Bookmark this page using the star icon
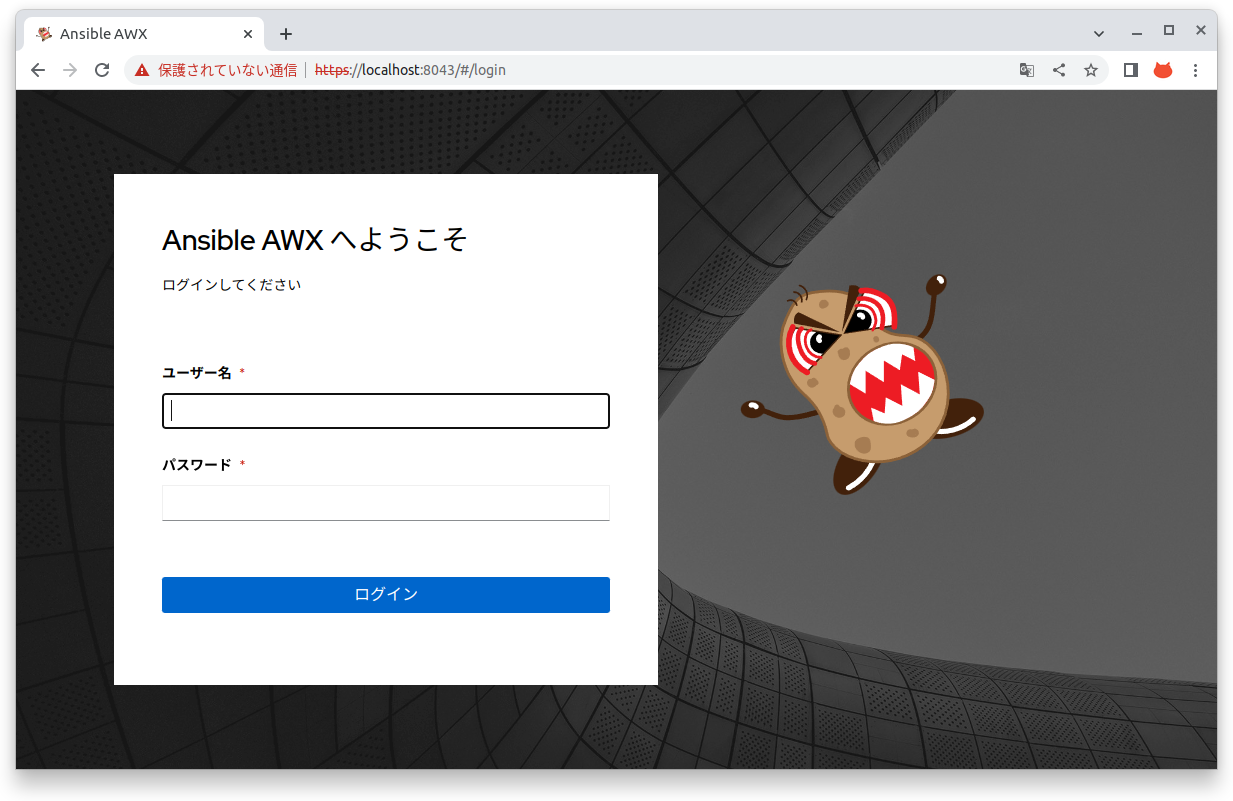The width and height of the screenshot is (1233, 801). point(1091,70)
